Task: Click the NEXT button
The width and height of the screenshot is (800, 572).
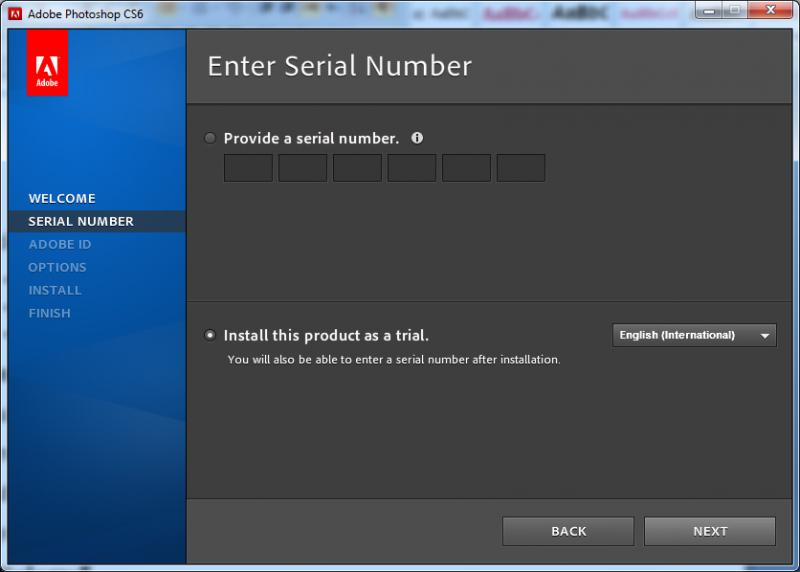Action: (710, 531)
